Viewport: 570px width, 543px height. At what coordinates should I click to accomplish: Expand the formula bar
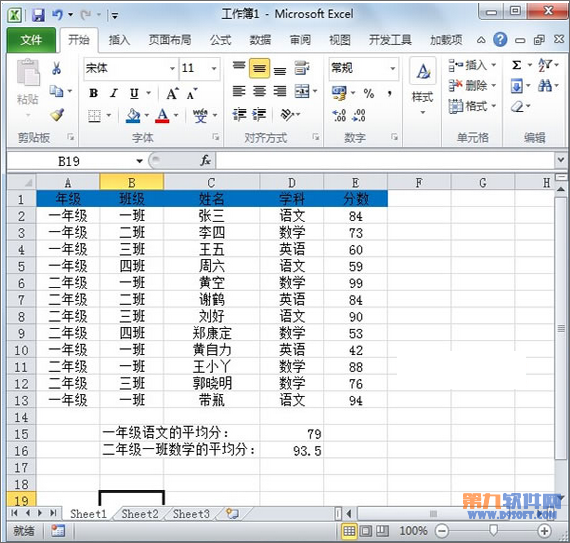coord(561,160)
